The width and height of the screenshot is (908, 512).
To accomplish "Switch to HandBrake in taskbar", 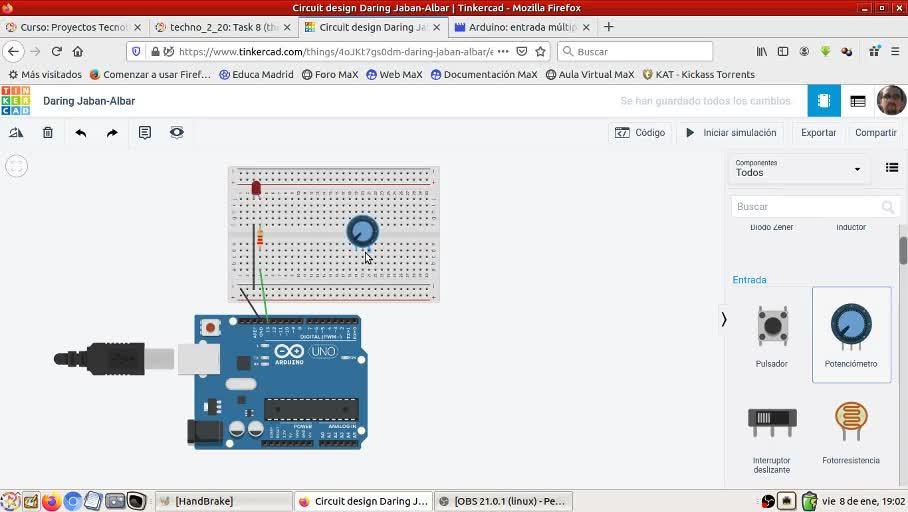I will [x=224, y=501].
